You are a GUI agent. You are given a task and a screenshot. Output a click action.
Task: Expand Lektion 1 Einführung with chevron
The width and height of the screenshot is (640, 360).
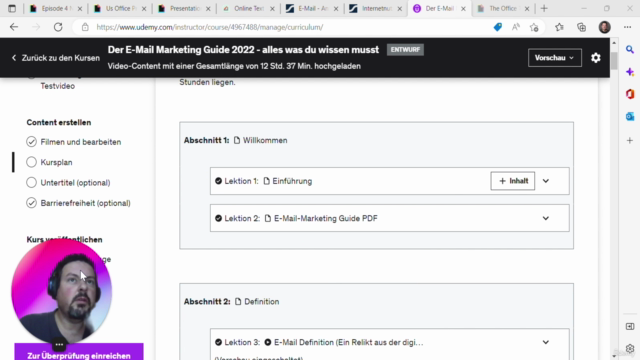546,181
